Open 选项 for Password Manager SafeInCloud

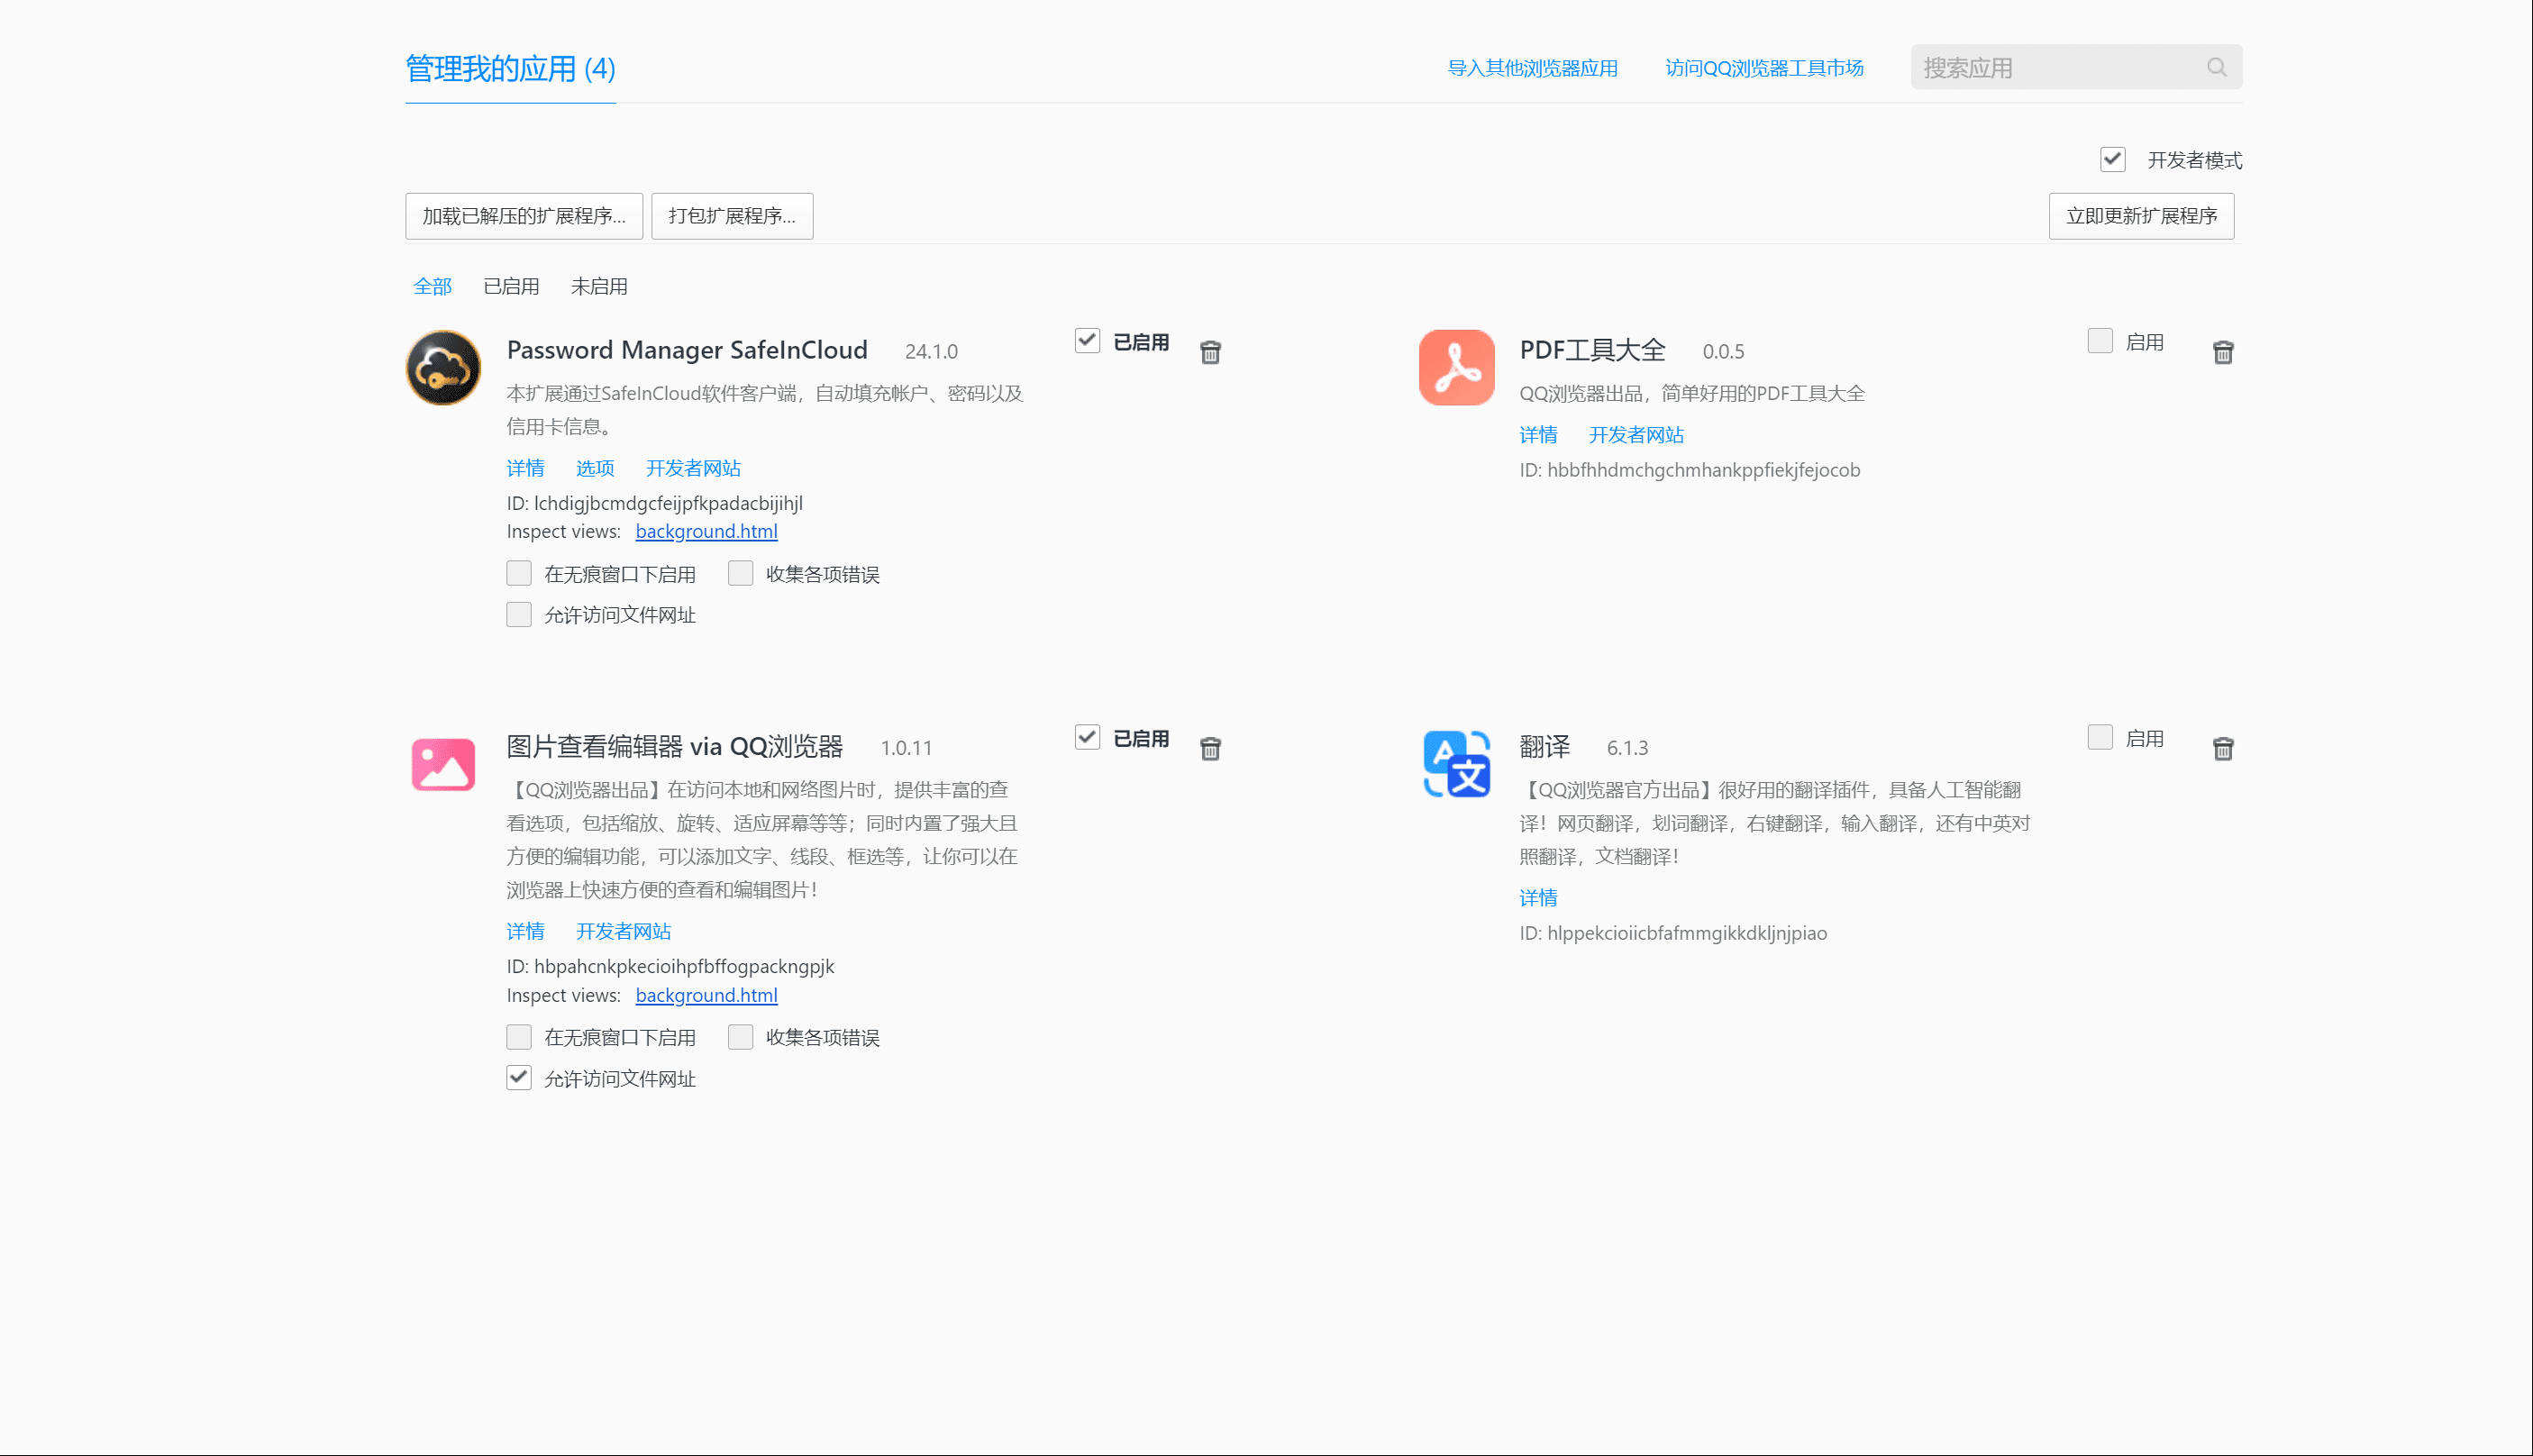(596, 468)
